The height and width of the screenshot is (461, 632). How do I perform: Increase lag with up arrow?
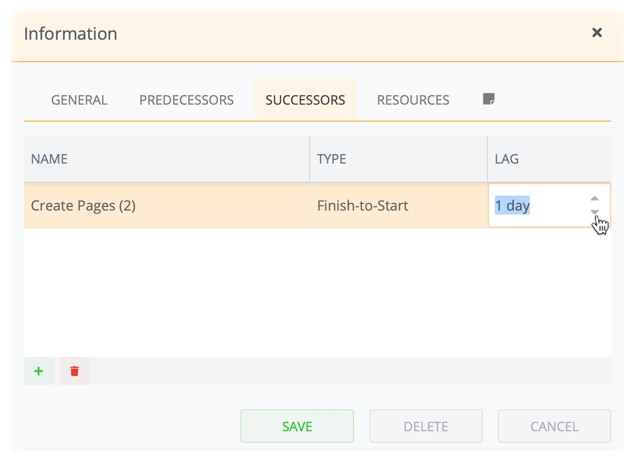(595, 198)
